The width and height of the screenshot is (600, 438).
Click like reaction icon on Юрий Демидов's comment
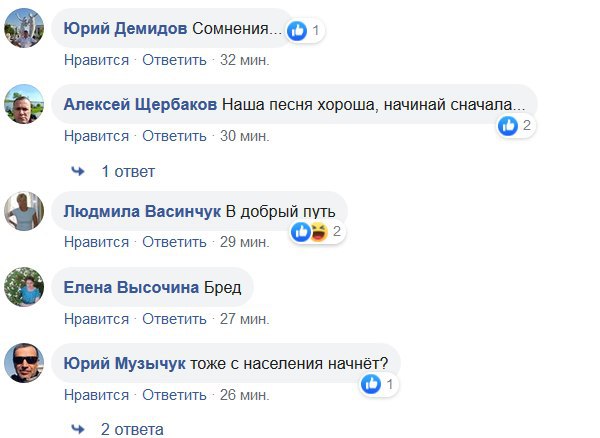click(x=297, y=31)
